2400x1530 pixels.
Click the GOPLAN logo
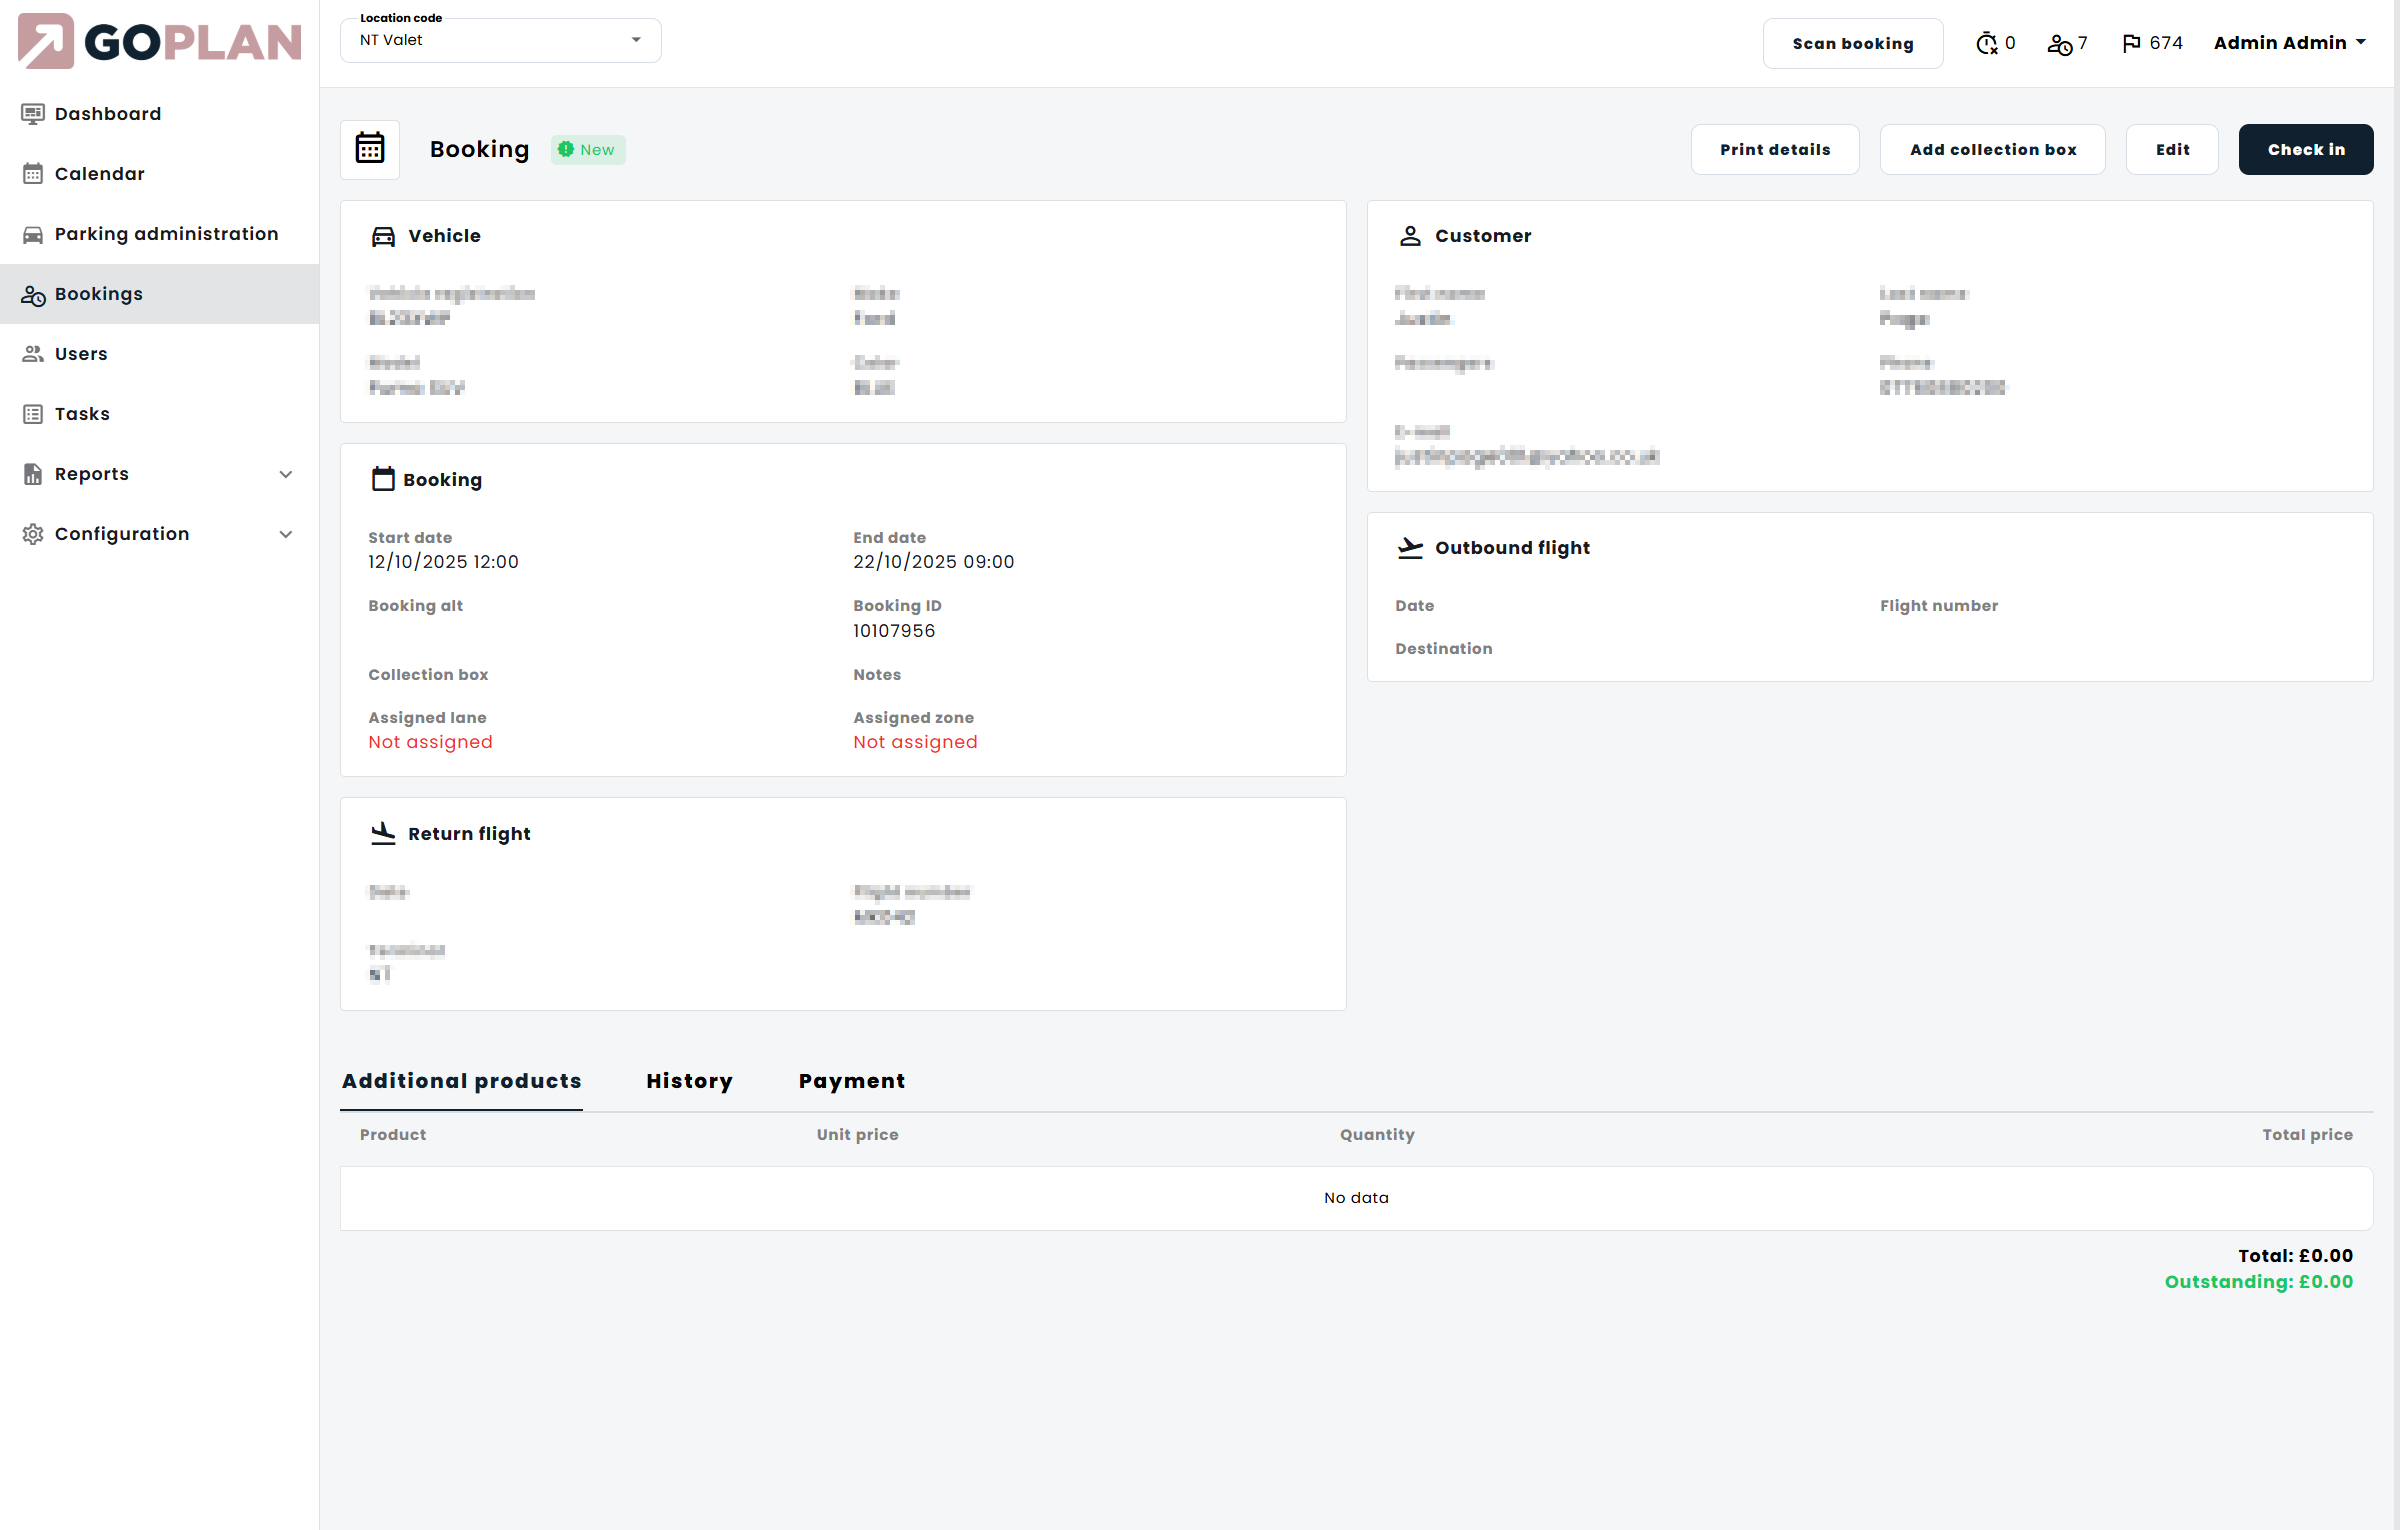point(158,41)
